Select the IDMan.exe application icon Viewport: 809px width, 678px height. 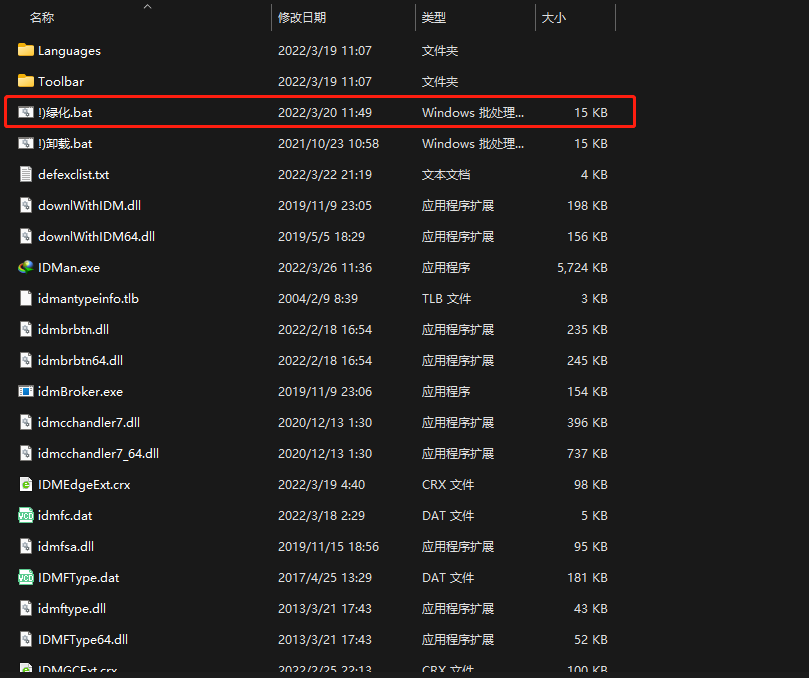[x=26, y=267]
